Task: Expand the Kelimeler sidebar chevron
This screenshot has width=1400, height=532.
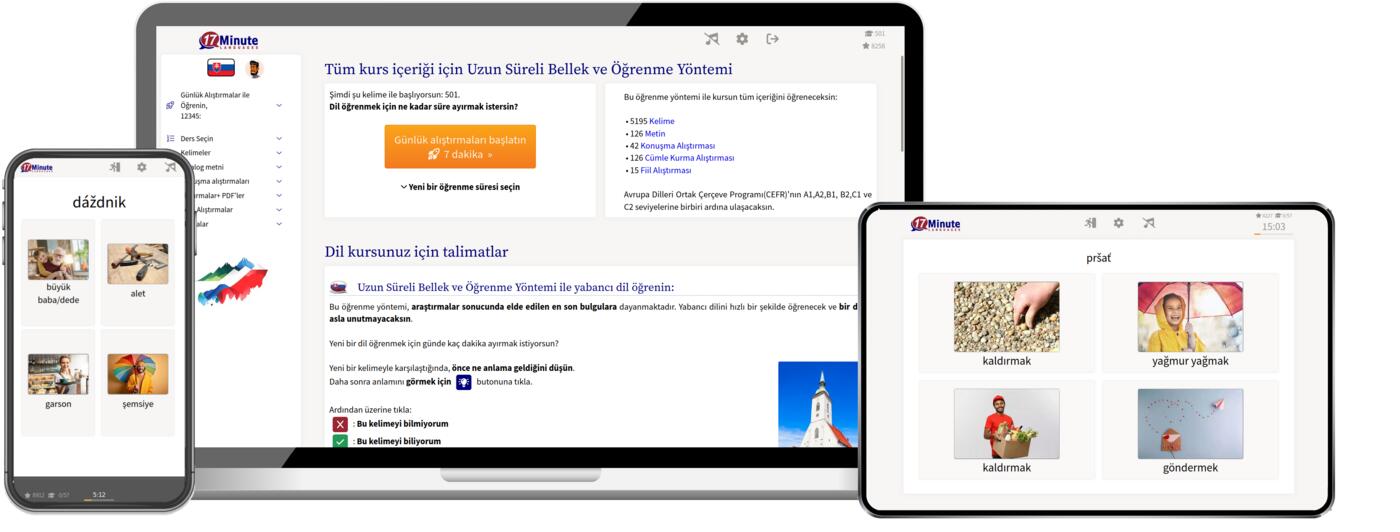Action: (x=279, y=153)
